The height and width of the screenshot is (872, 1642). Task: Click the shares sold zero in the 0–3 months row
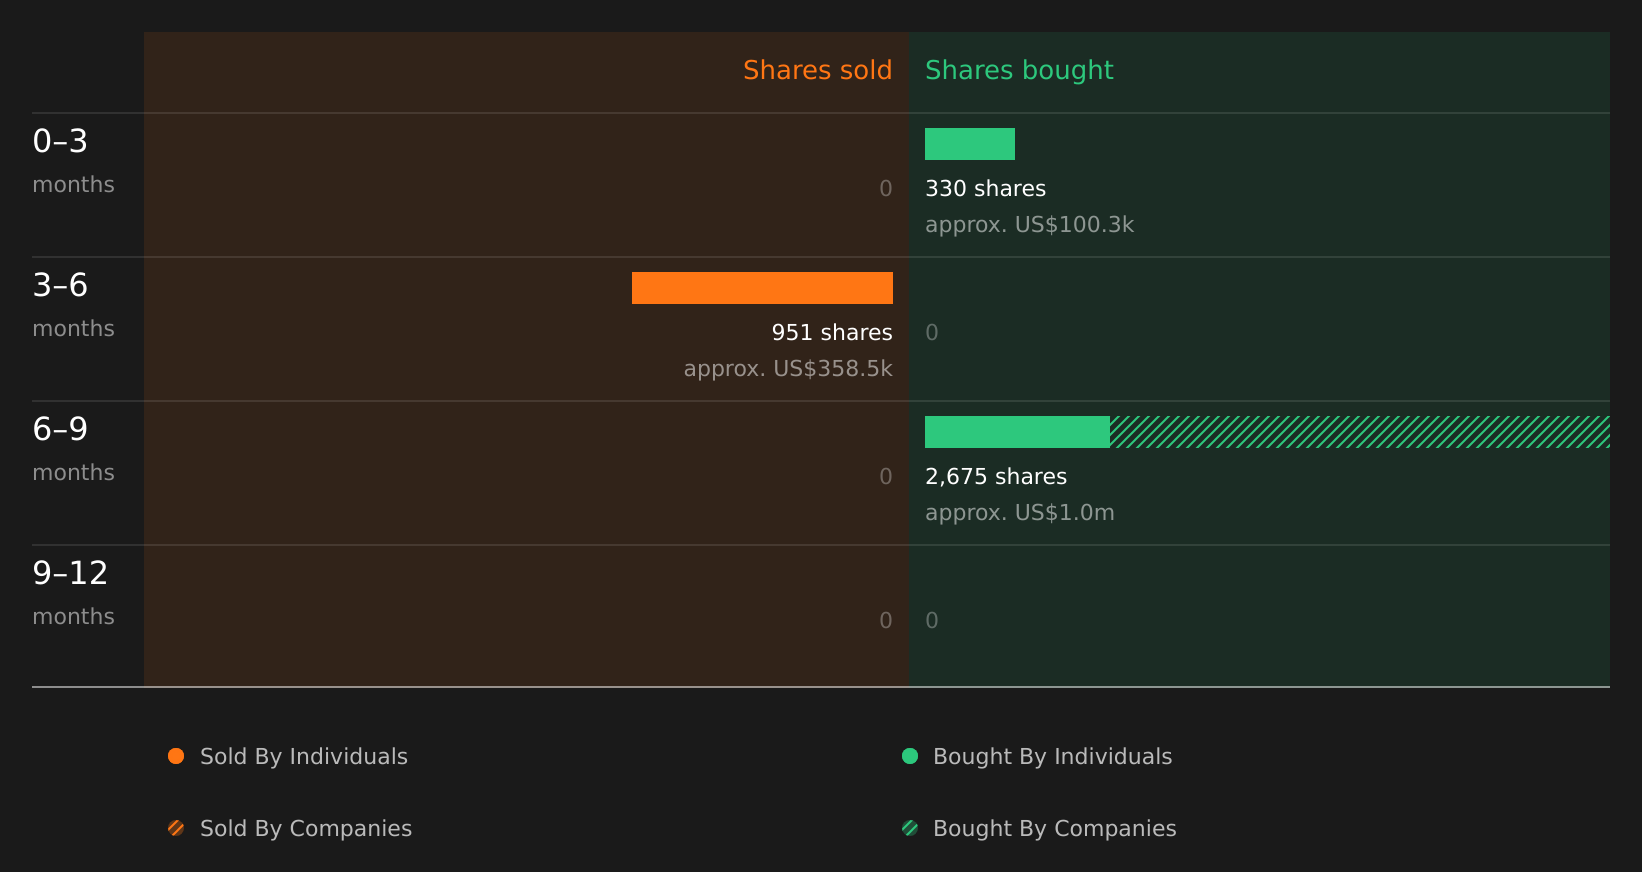coord(886,189)
